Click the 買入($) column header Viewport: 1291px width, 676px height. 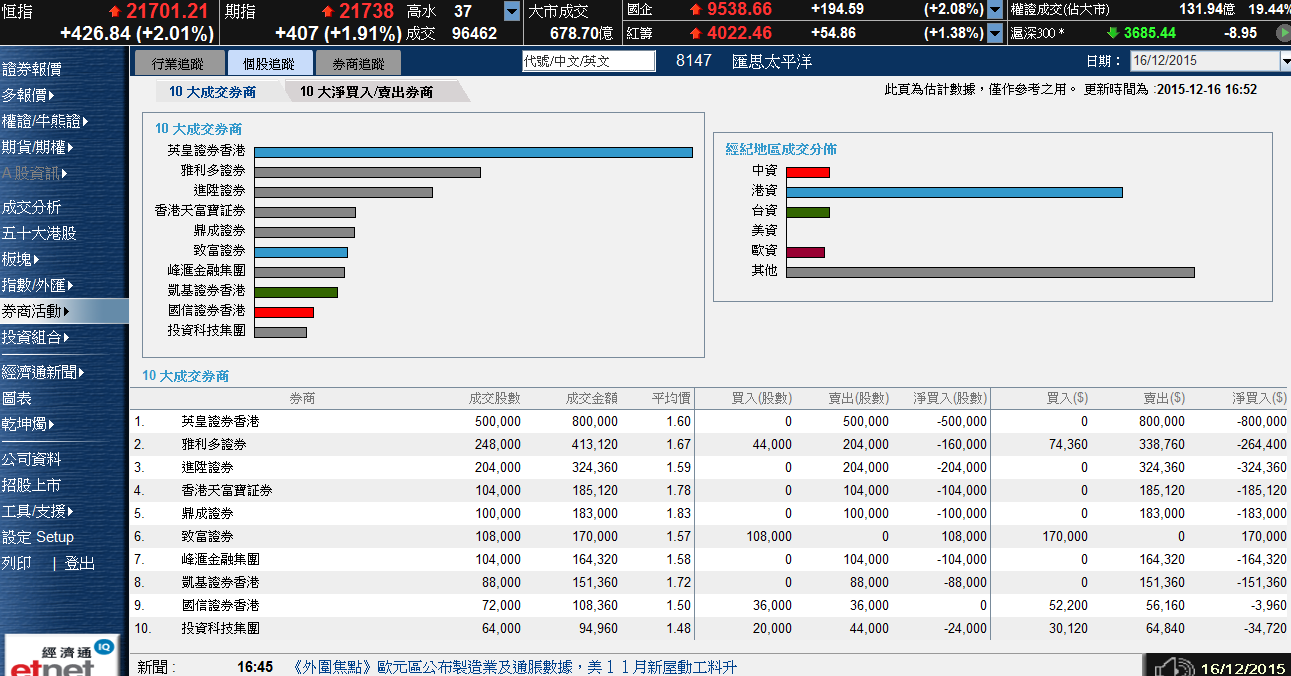tap(1067, 398)
